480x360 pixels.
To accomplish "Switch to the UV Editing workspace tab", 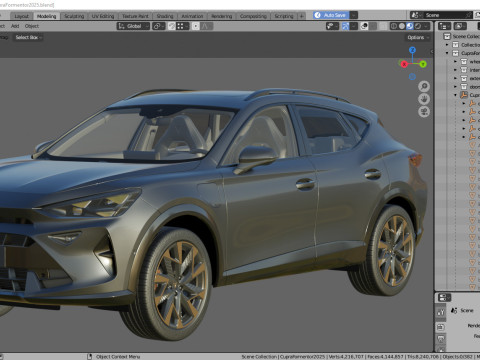I will click(103, 16).
